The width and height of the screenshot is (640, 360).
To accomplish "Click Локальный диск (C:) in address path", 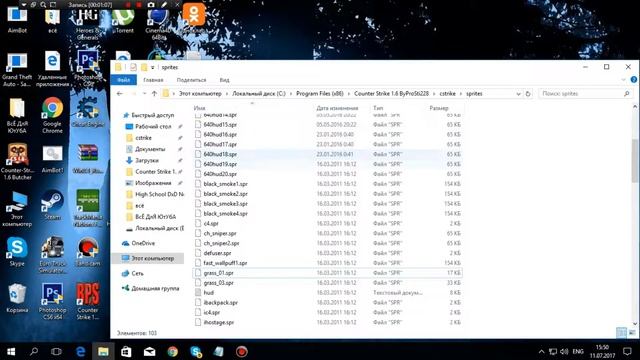I will tap(259, 93).
